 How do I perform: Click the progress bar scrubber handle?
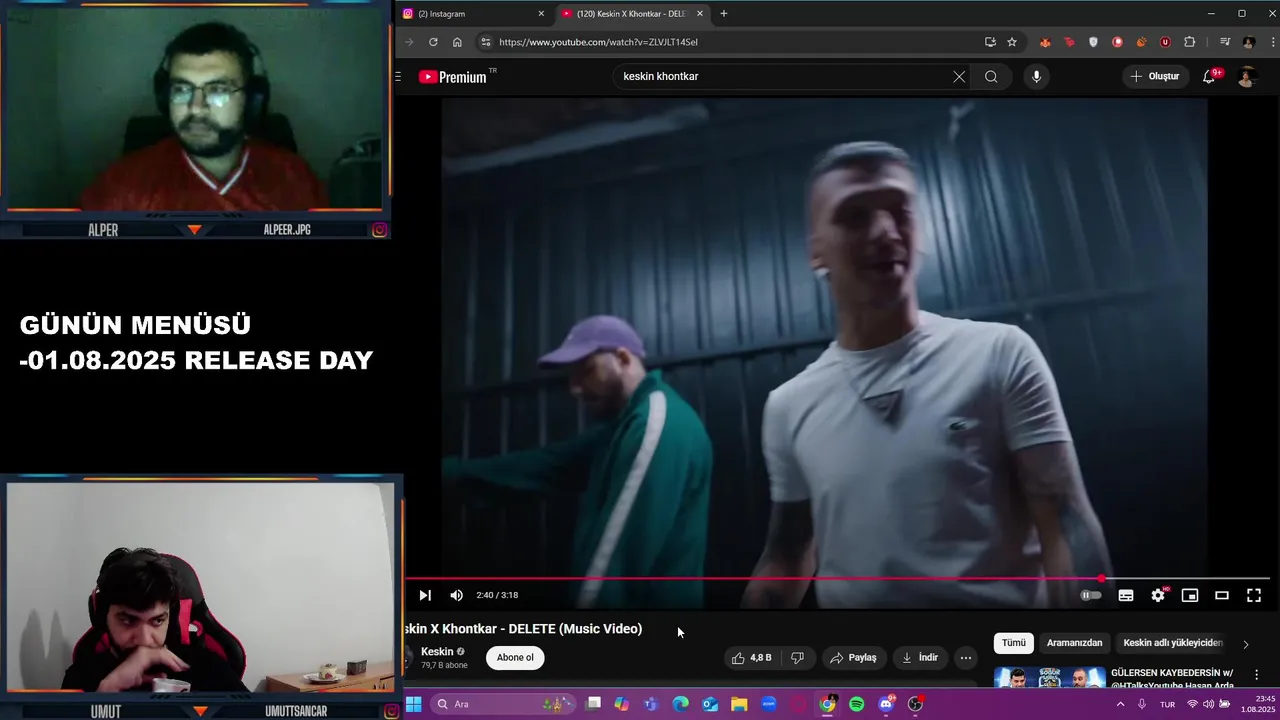tap(1101, 578)
